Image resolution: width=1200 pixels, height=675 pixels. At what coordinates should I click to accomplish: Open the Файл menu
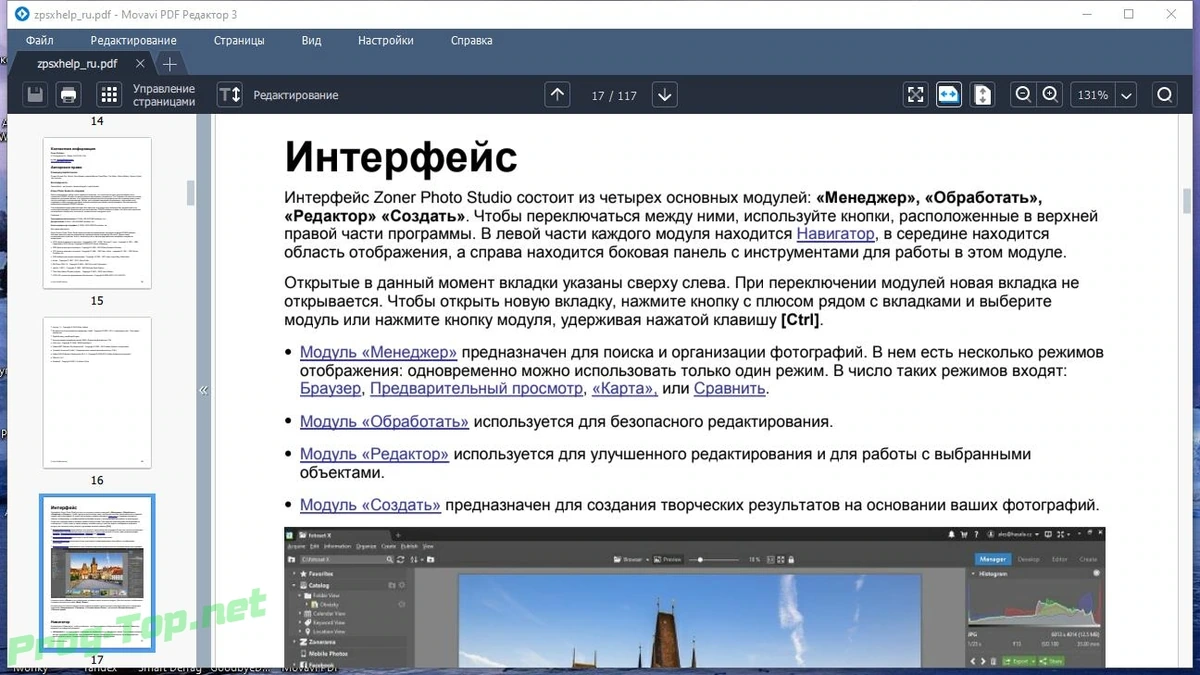pos(40,41)
